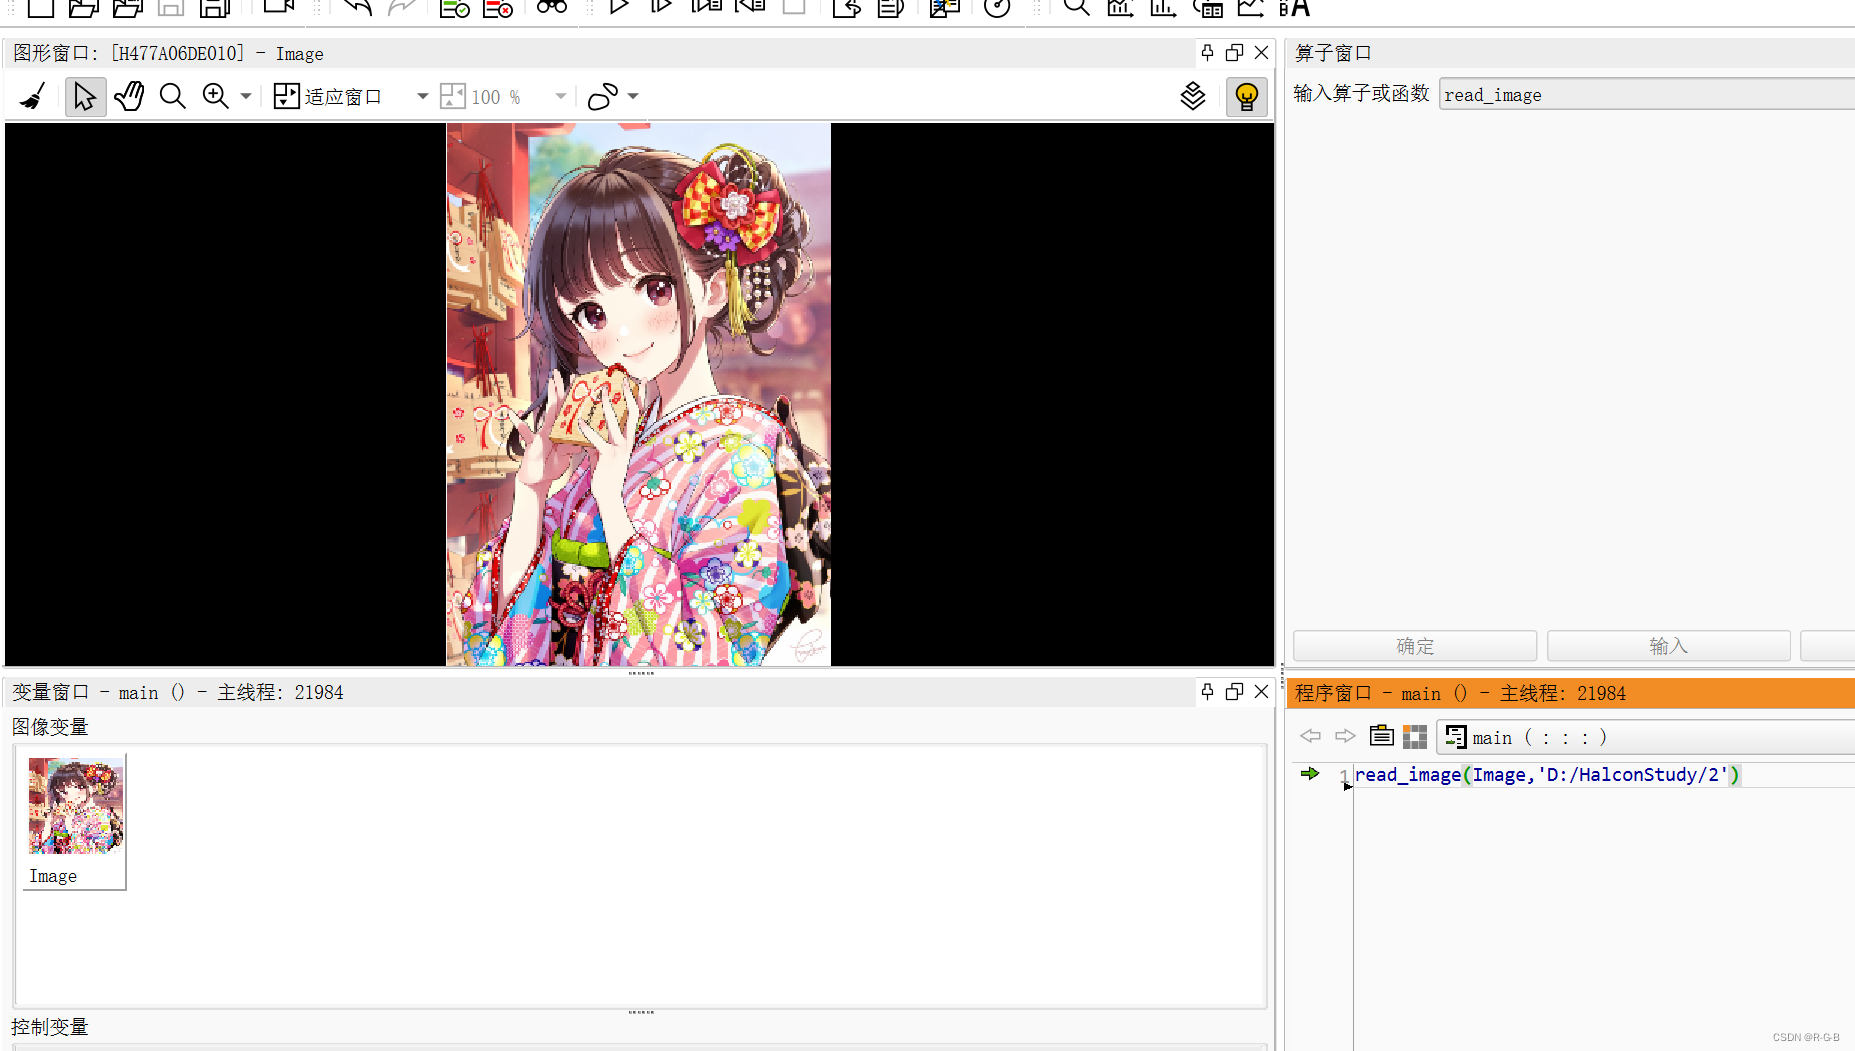Screen dimensions: 1855x1051
Task: Expand the ROI shape tool dropdown
Action: (633, 97)
